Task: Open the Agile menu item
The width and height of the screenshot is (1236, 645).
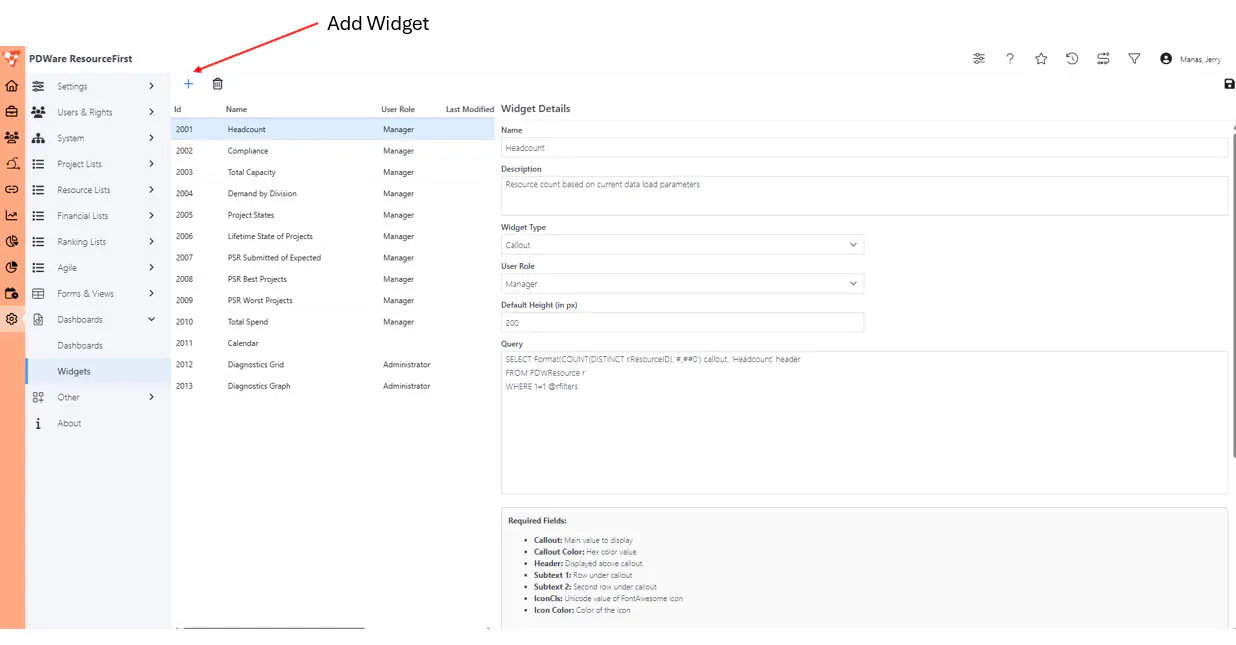Action: click(98, 268)
